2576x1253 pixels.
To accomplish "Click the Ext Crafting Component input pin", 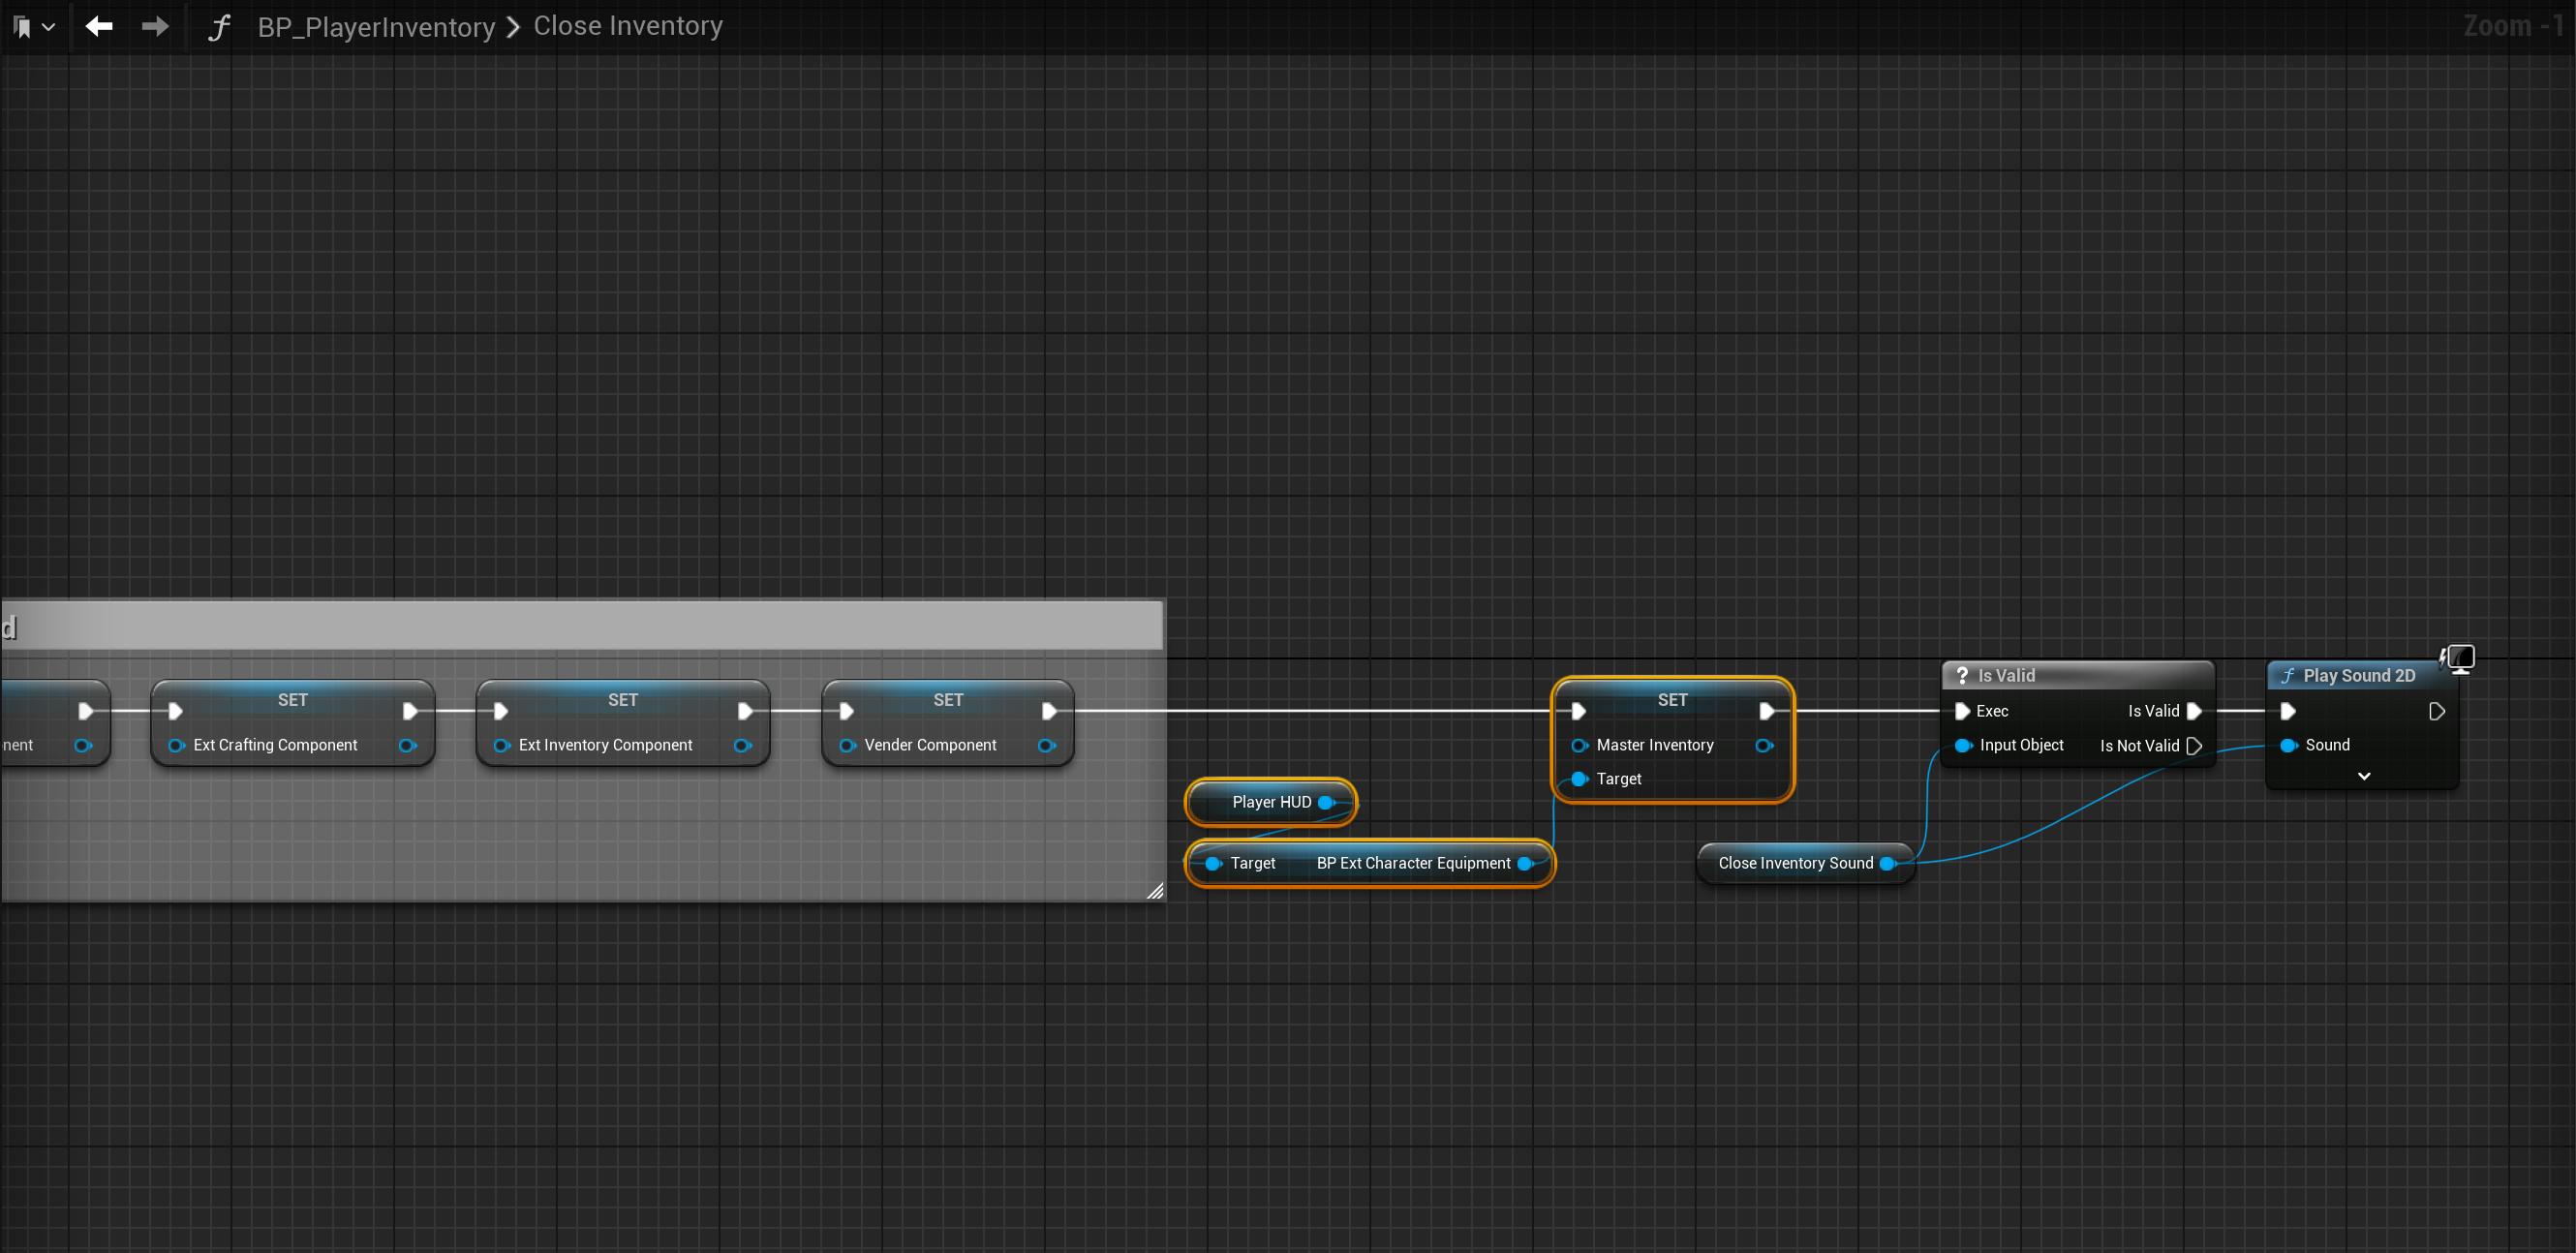I will (176, 745).
